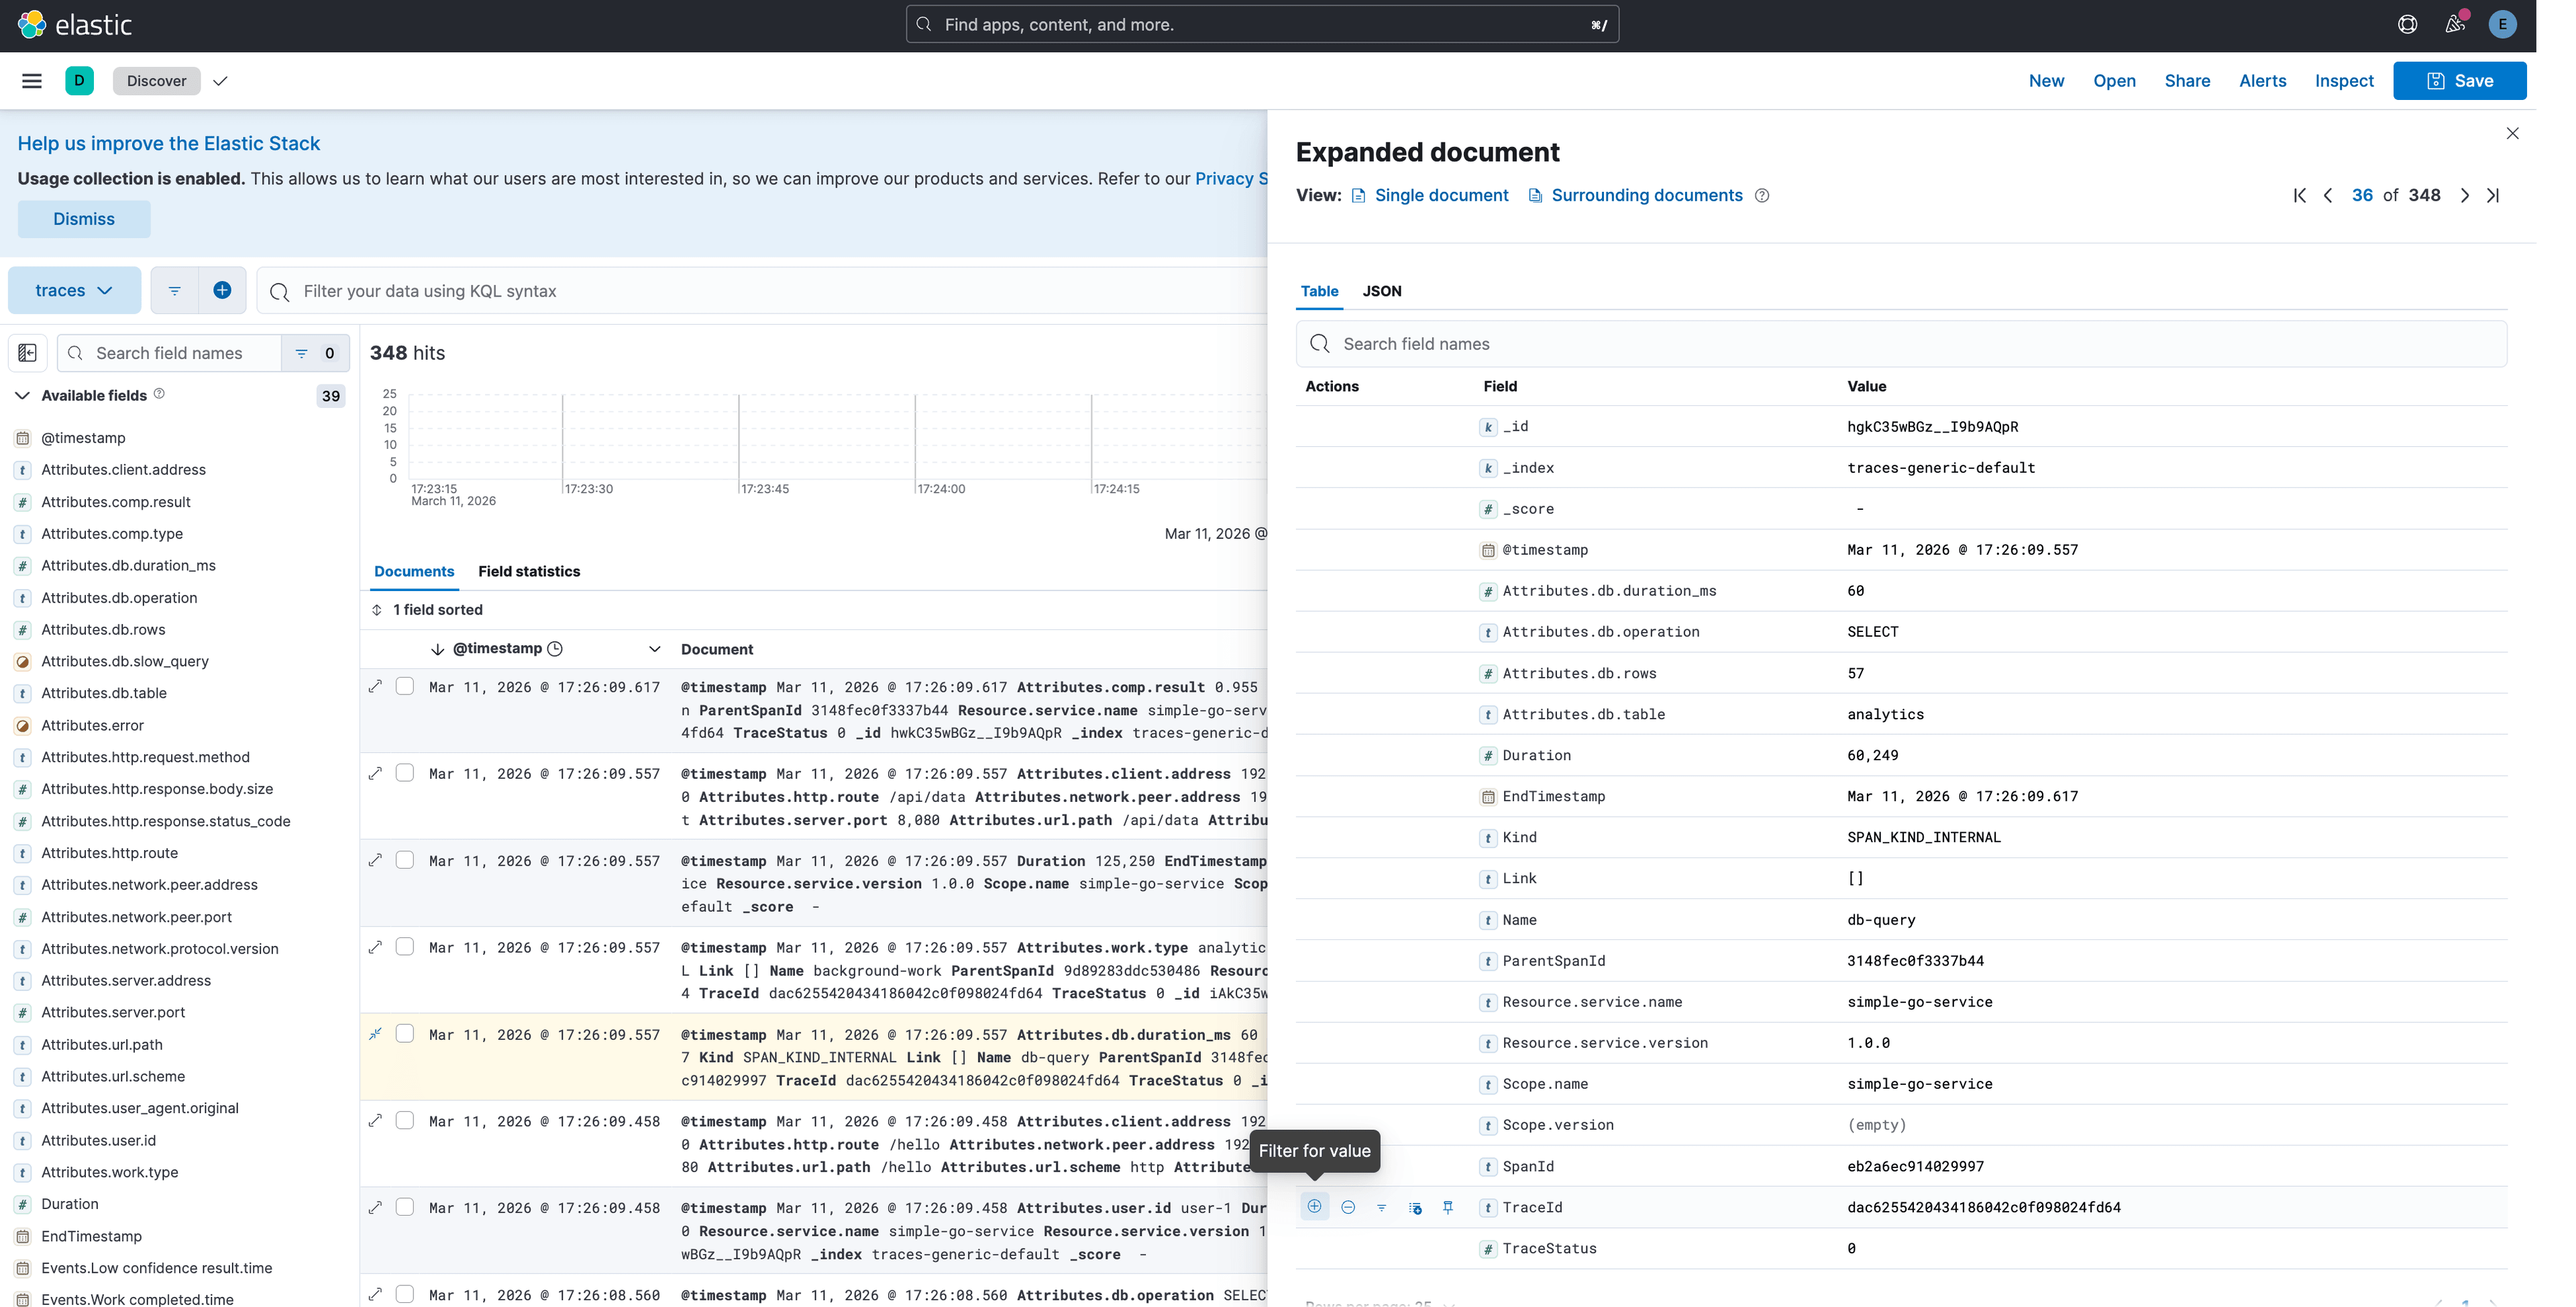Go to next expanded document
The width and height of the screenshot is (2576, 1307).
tap(2464, 195)
